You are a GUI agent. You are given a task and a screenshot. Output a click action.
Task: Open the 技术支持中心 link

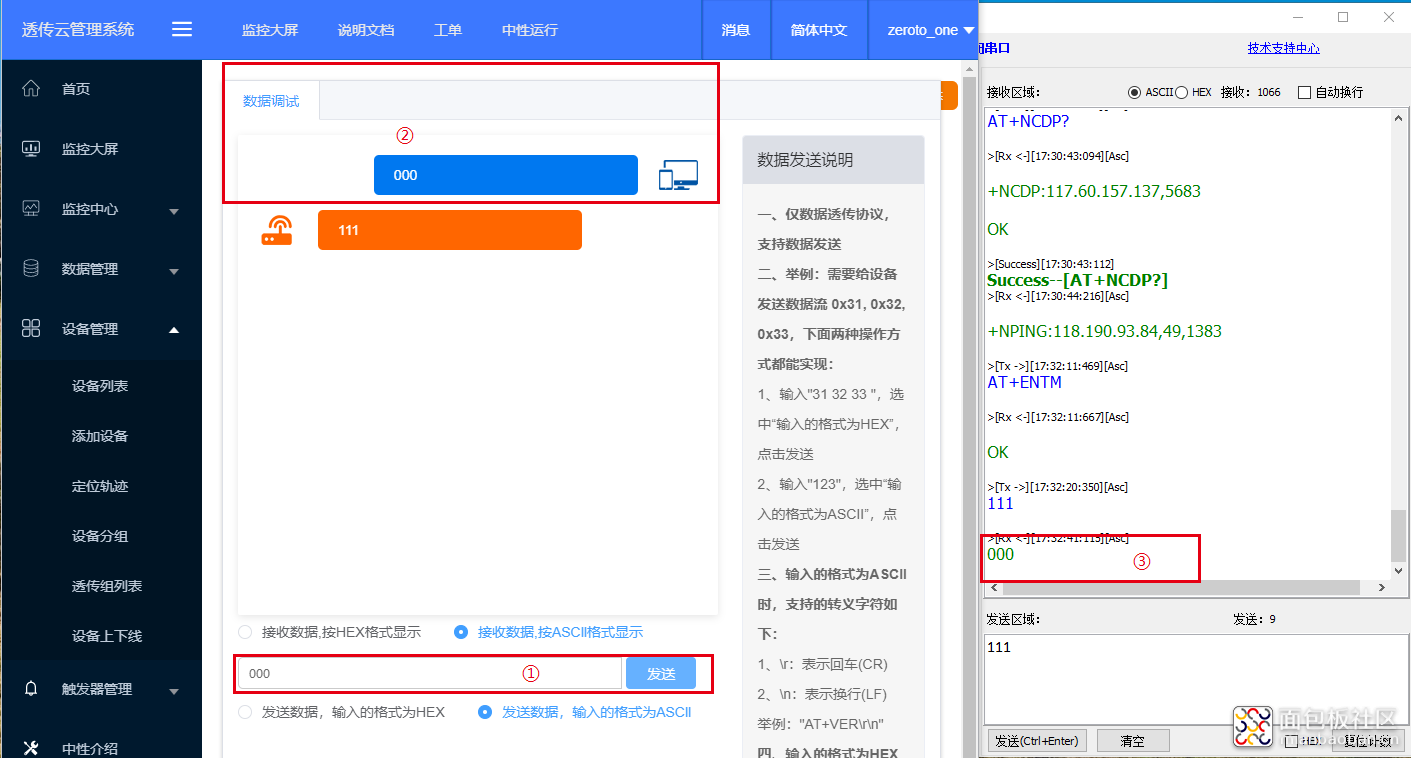(x=1283, y=47)
